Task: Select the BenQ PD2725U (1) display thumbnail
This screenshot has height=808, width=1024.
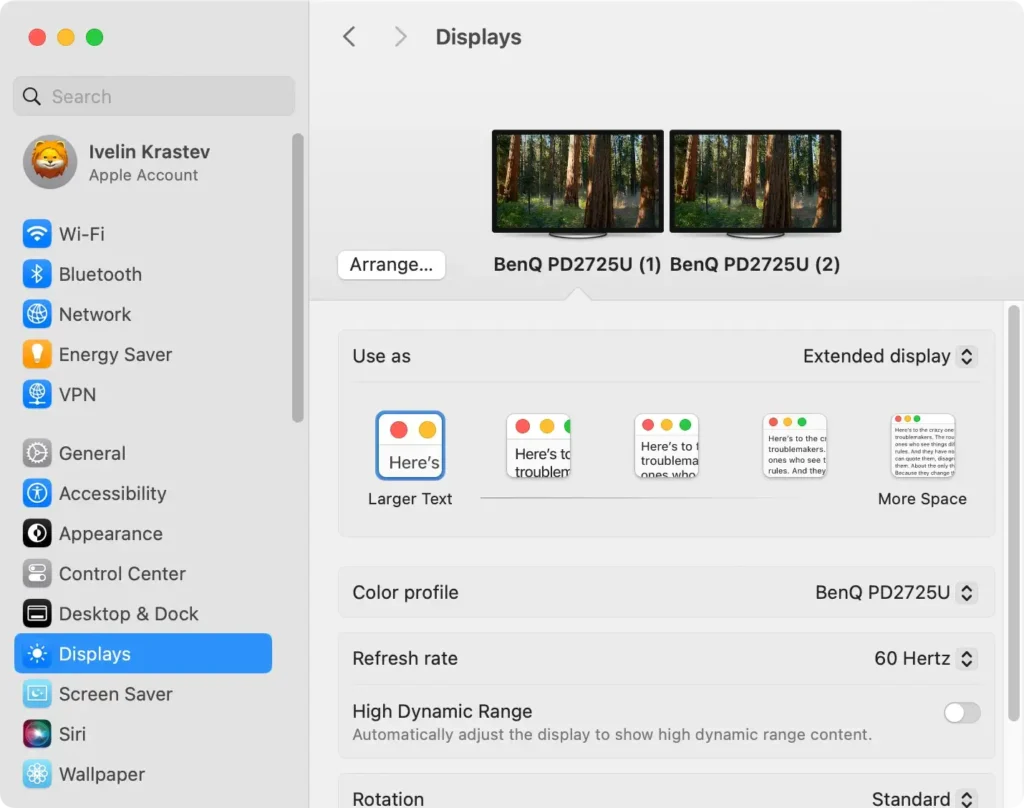Action: (577, 183)
